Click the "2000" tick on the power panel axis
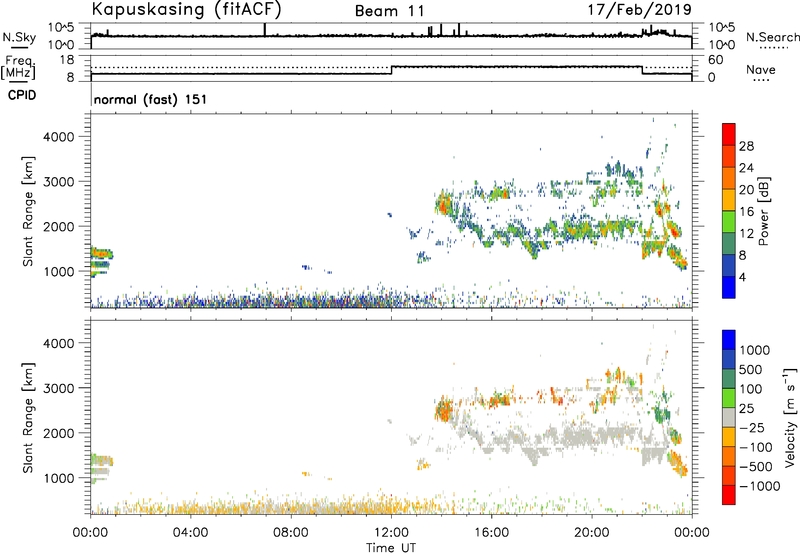800x554 pixels. 59,226
